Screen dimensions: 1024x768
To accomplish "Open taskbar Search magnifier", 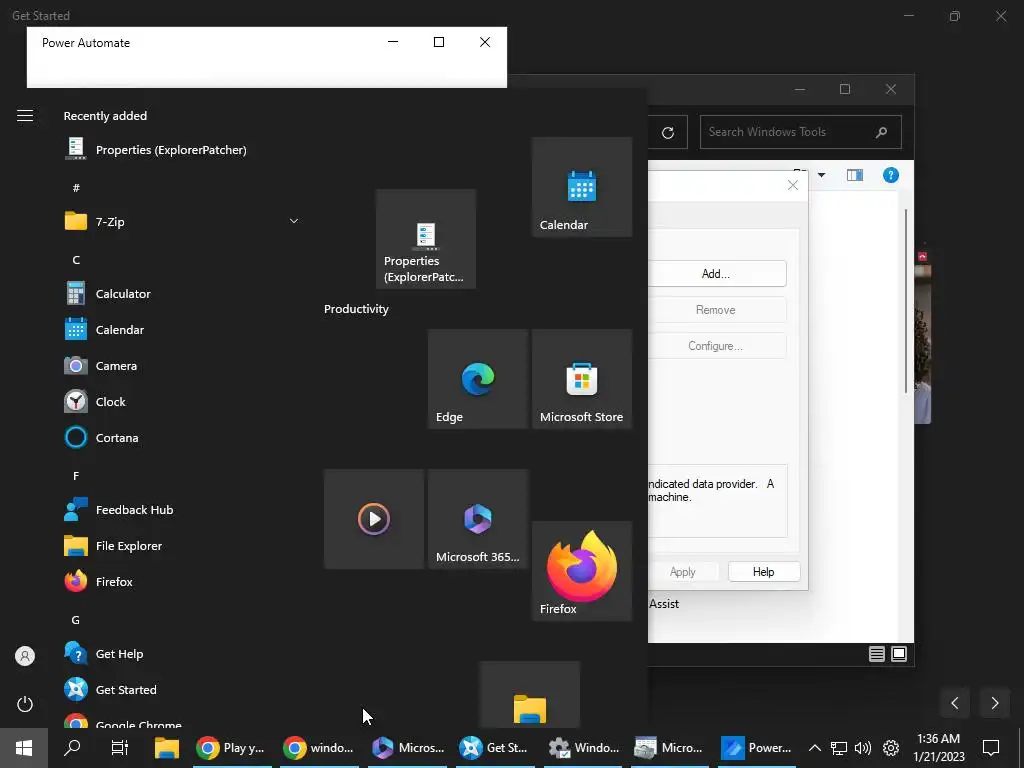I will 72,748.
